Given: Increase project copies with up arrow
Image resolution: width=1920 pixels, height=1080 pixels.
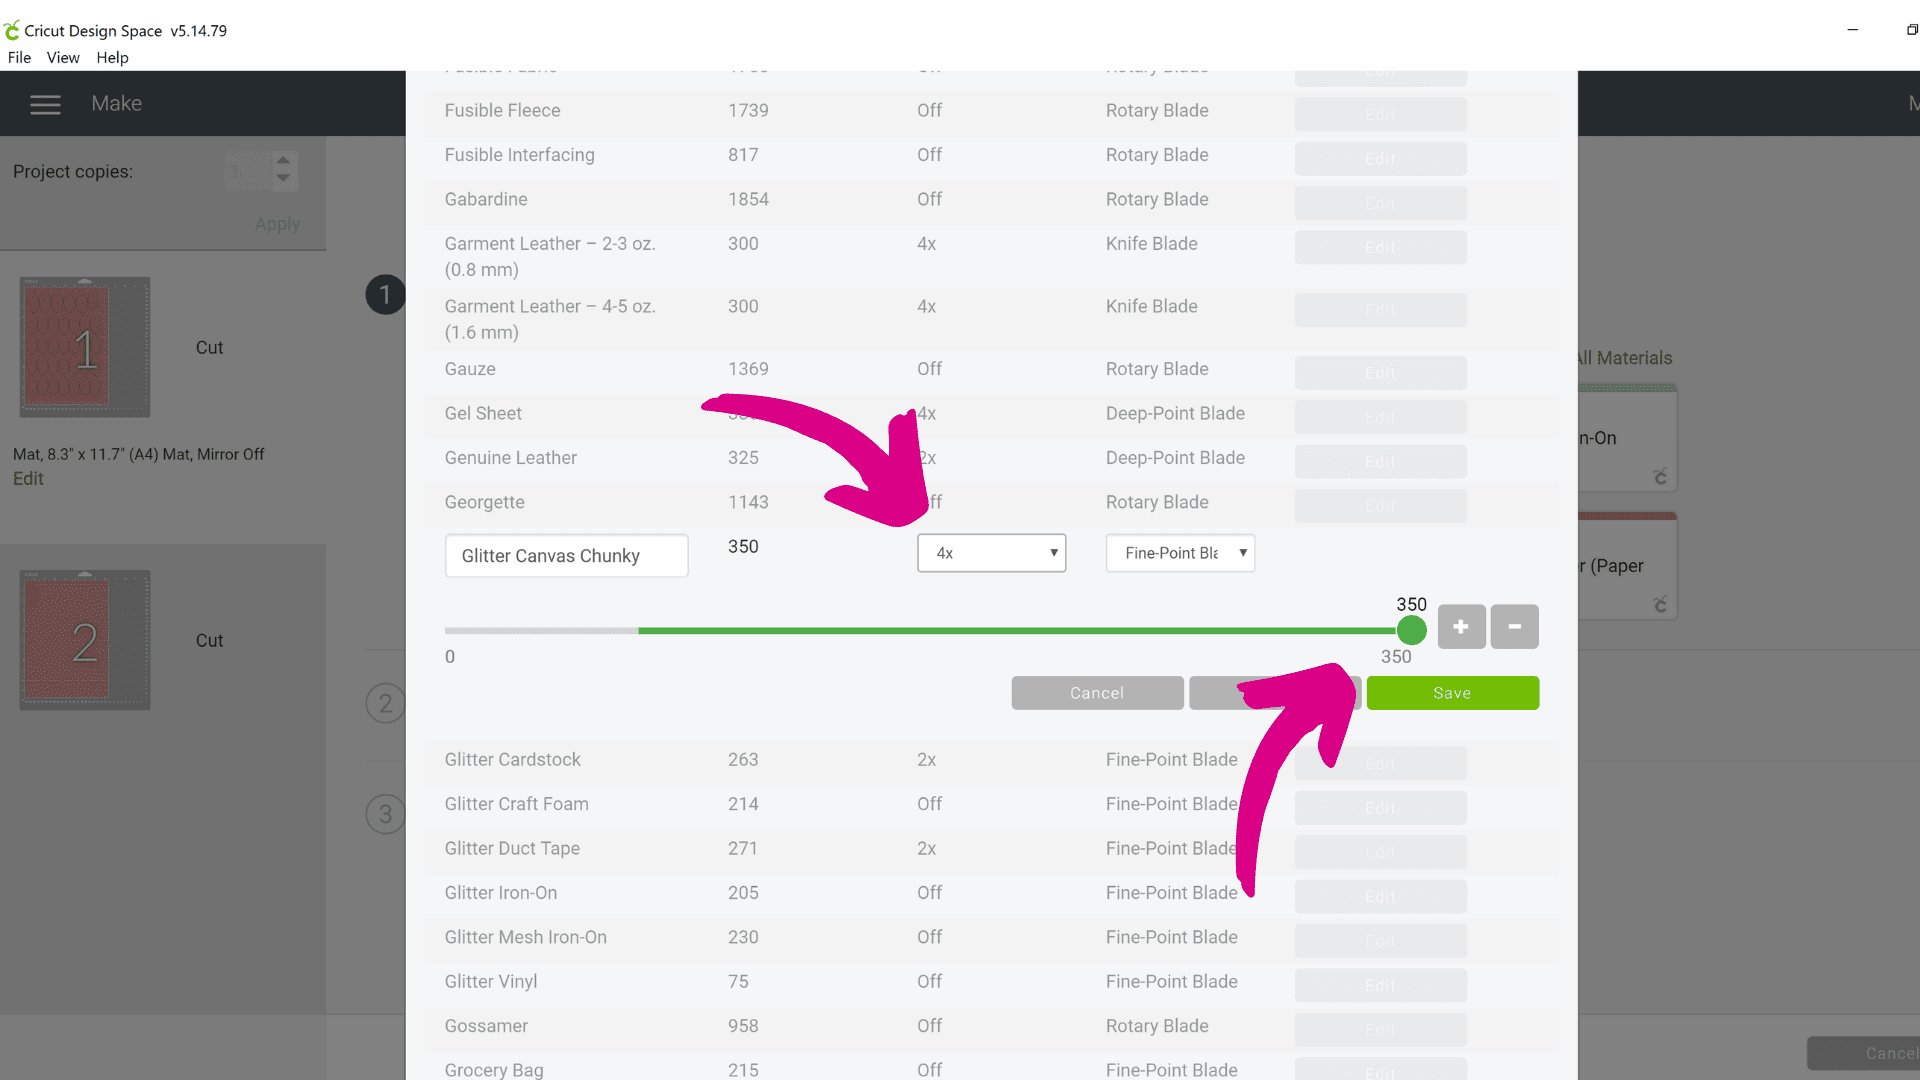Looking at the screenshot, I should point(284,161).
